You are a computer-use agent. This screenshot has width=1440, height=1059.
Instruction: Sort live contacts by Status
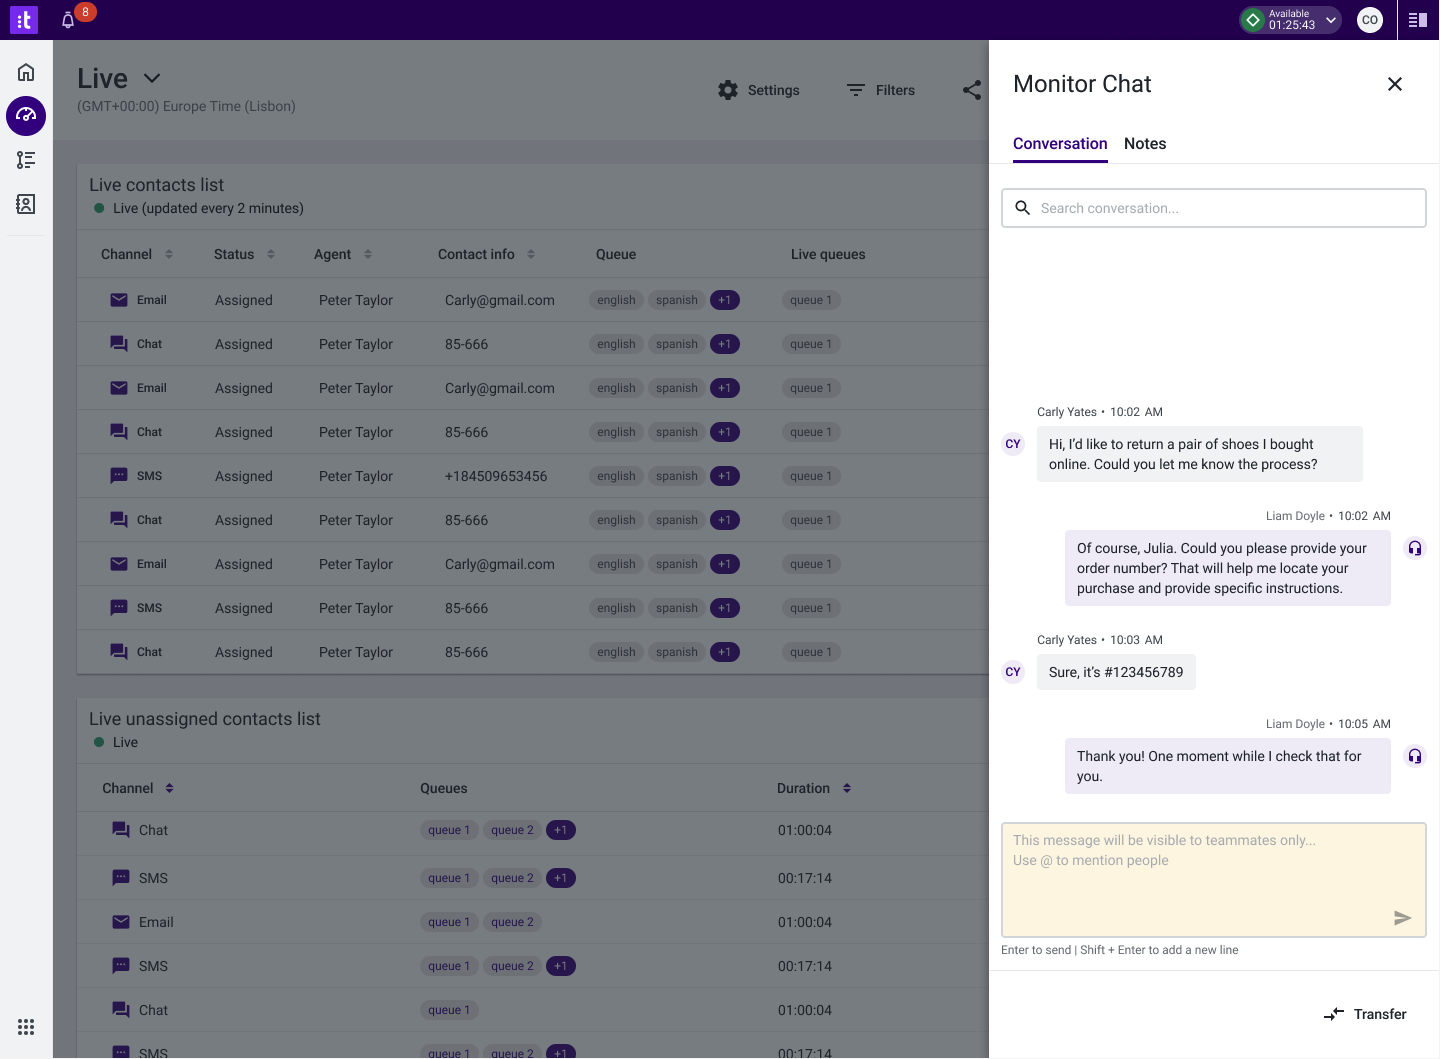click(271, 254)
